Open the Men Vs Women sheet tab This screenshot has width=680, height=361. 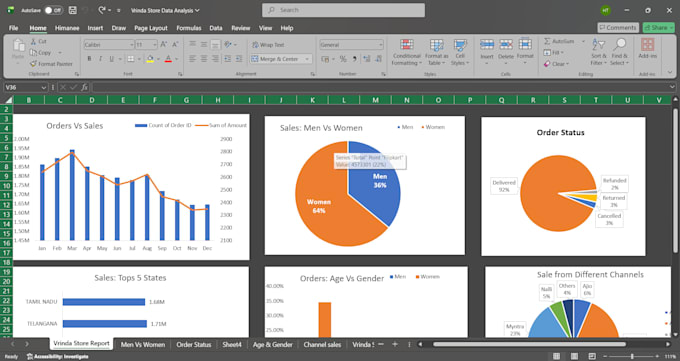click(143, 345)
